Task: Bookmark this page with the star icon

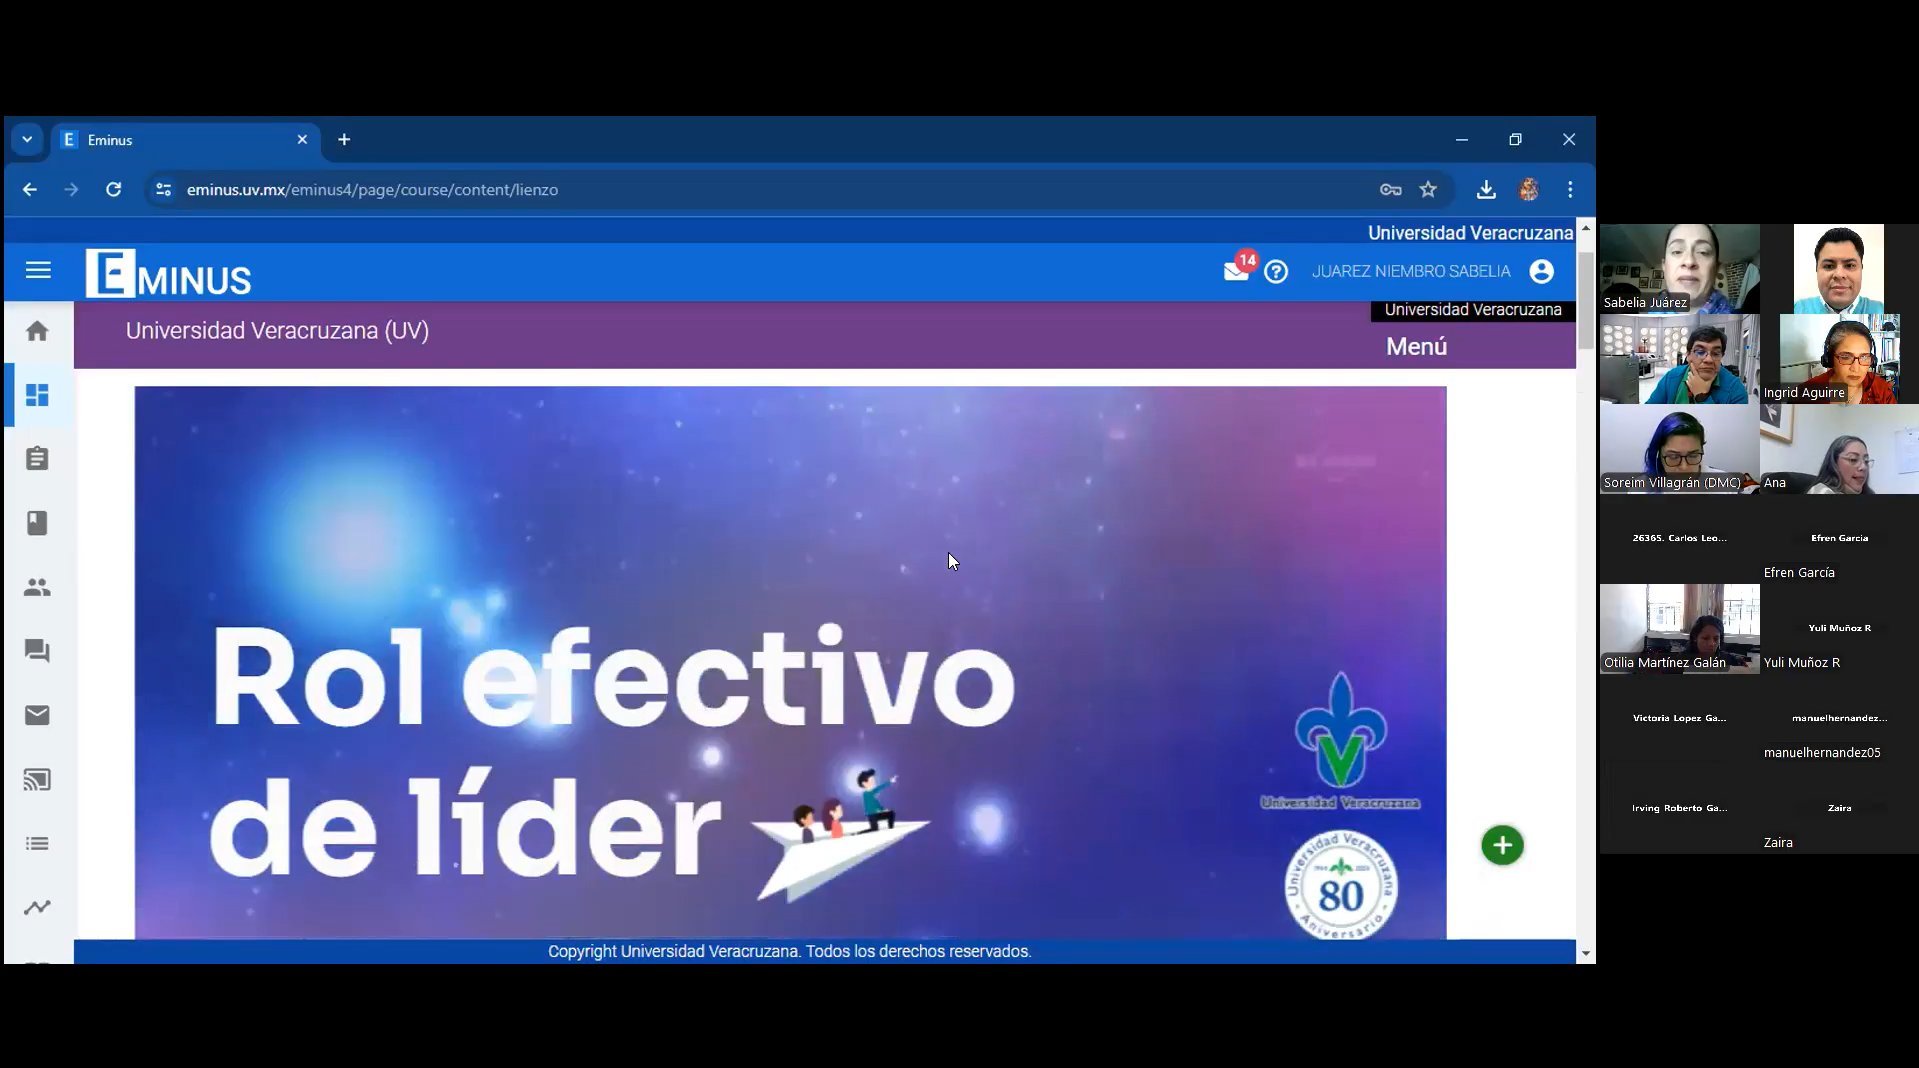Action: click(x=1428, y=190)
